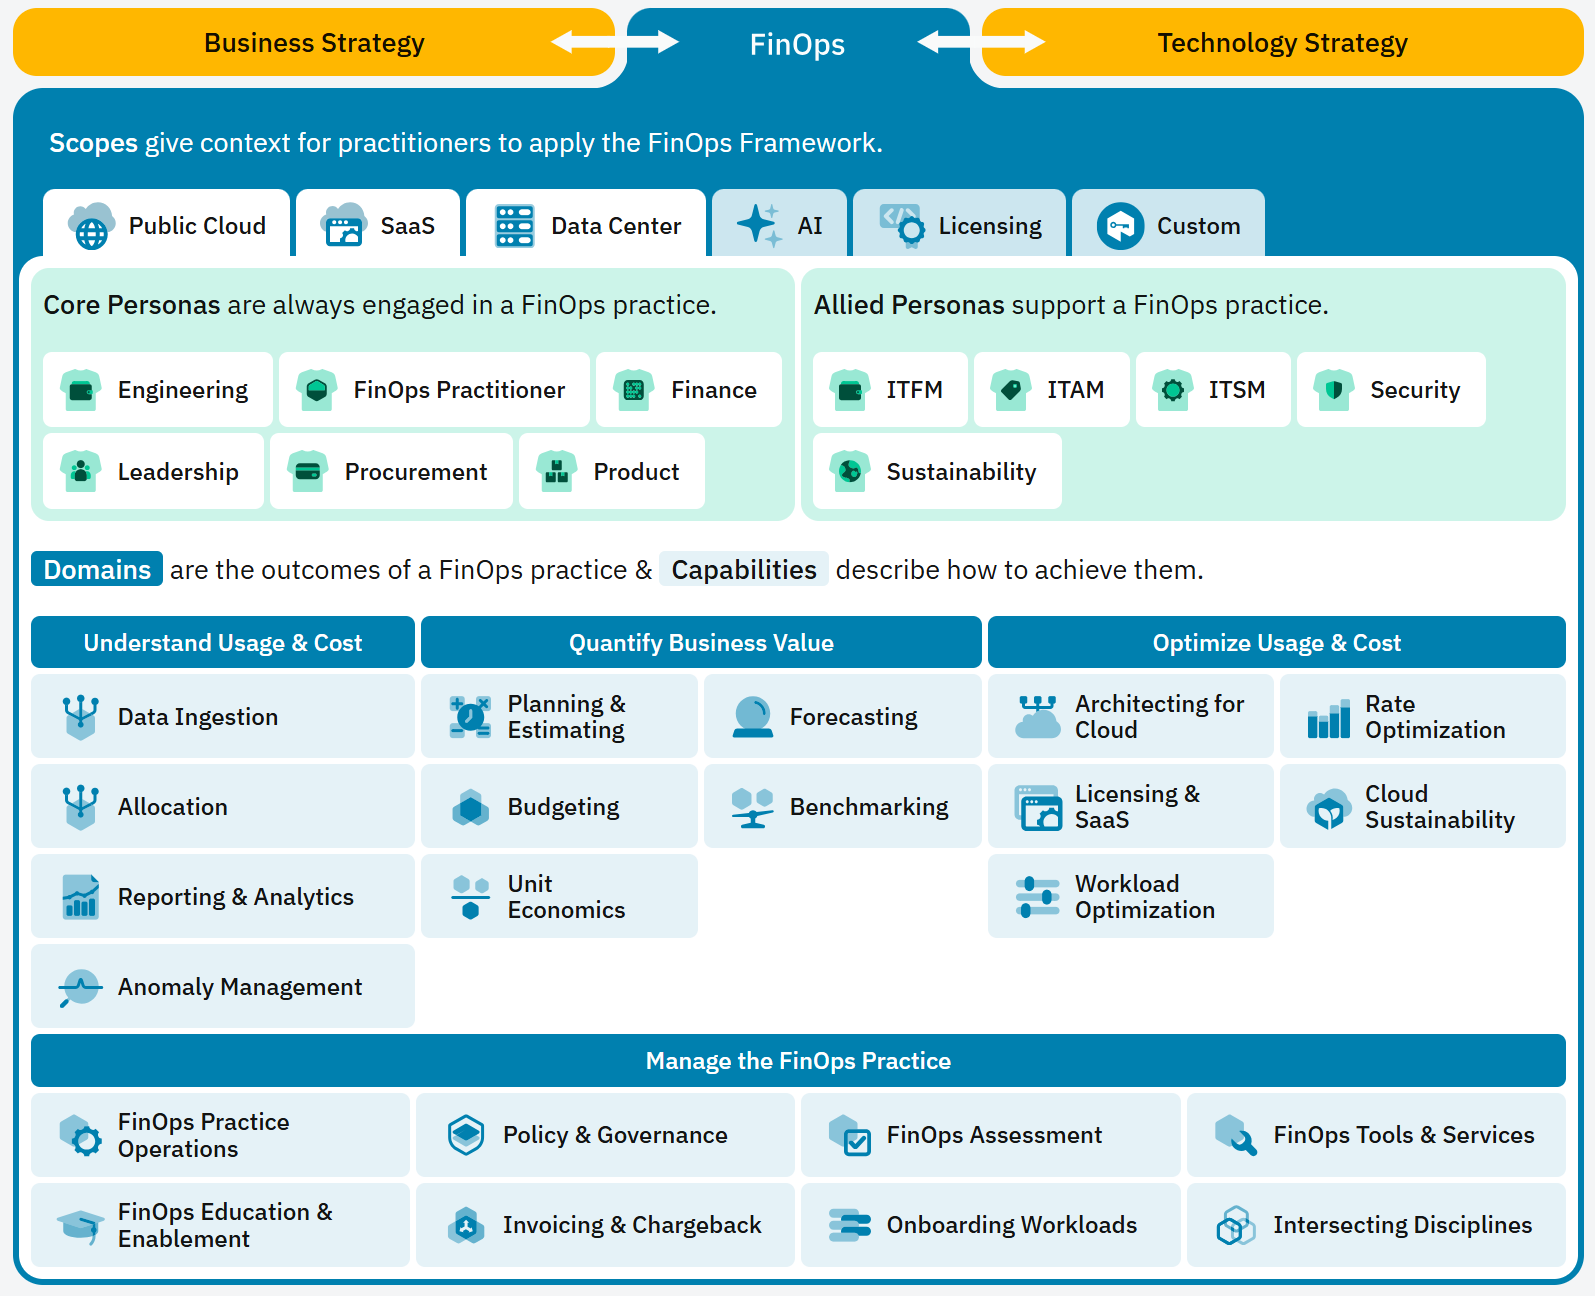The width and height of the screenshot is (1595, 1296).
Task: Click the Technology Strategy yellow banner
Action: click(1283, 43)
